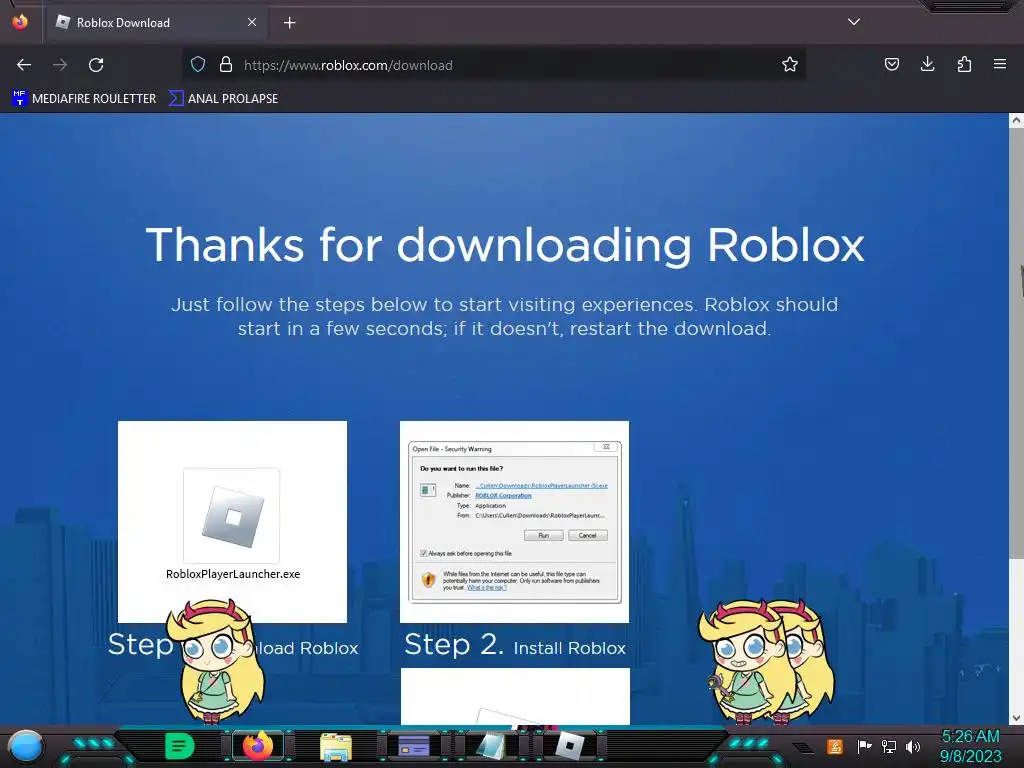Click the RobloxPlayerLauncher.exe thumbnail
The width and height of the screenshot is (1024, 768).
pyautogui.click(x=232, y=522)
